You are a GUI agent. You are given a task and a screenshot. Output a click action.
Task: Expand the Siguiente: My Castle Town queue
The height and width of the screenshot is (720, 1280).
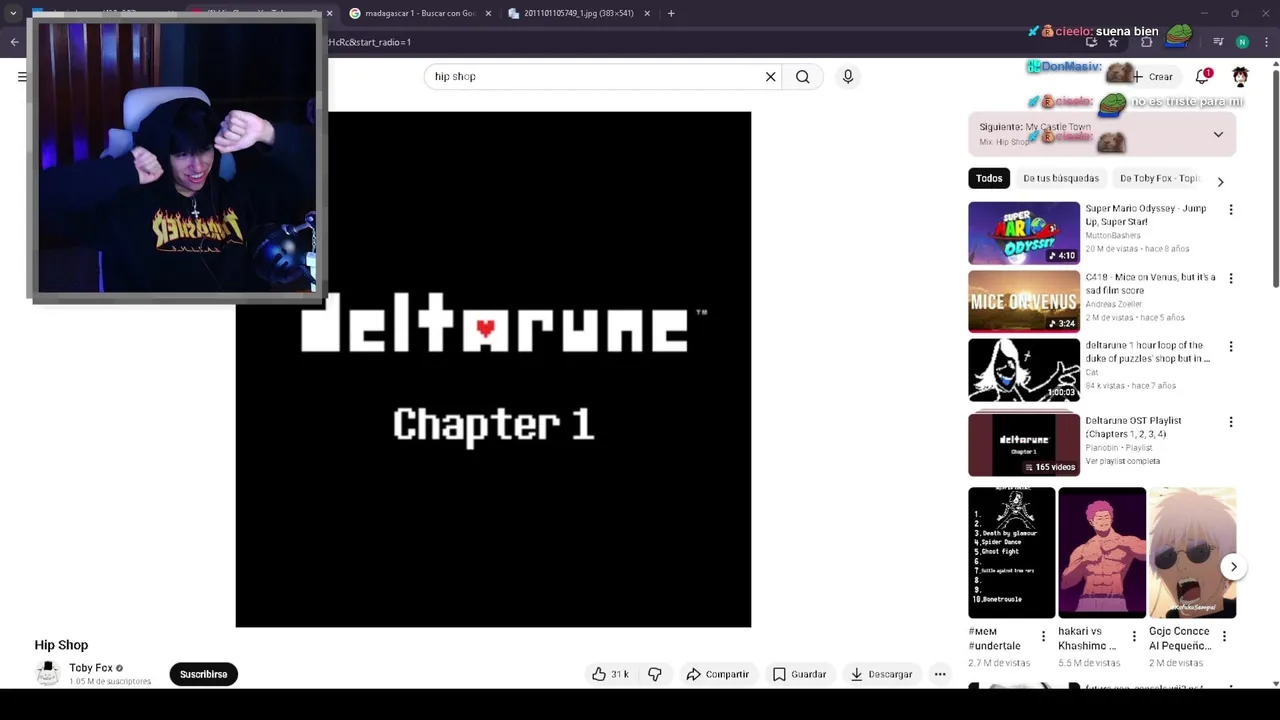tap(1218, 134)
